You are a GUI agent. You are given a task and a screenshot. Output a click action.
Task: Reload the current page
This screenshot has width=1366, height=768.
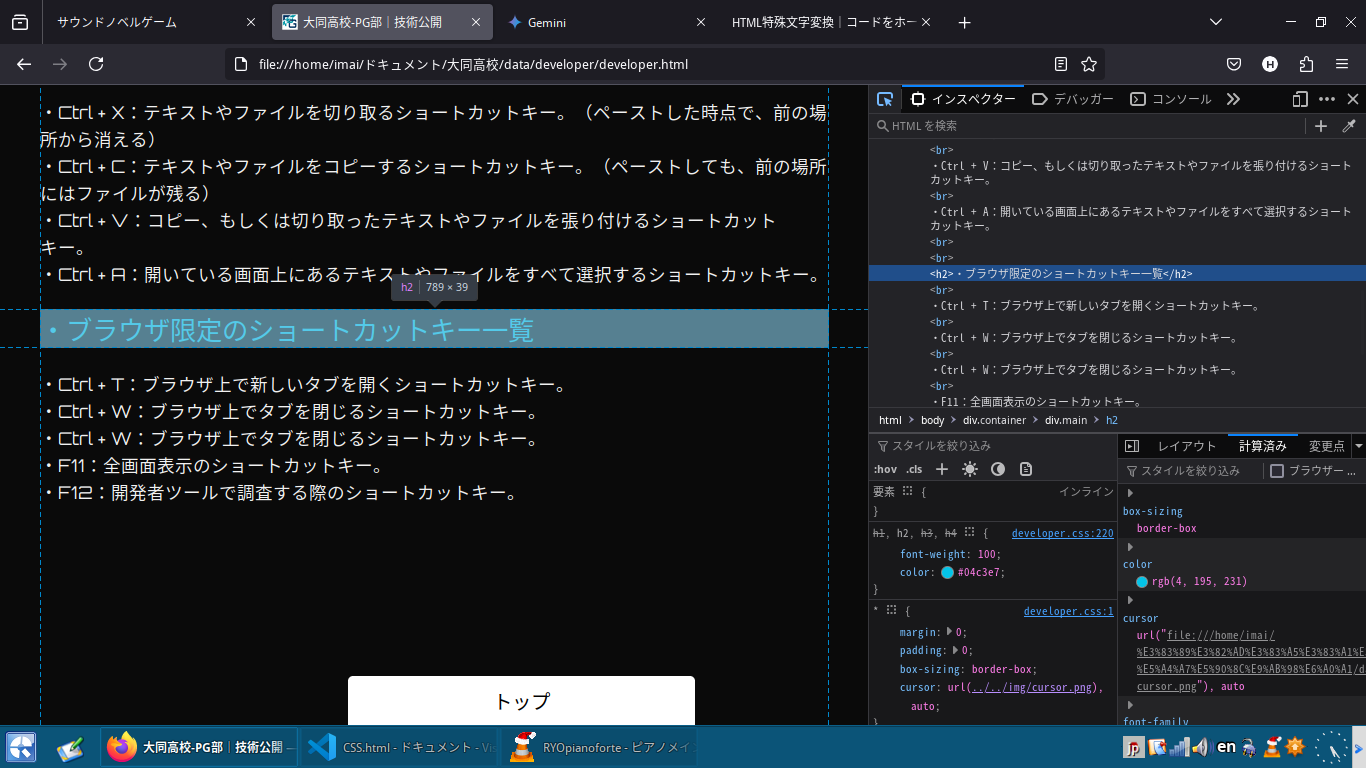click(96, 64)
